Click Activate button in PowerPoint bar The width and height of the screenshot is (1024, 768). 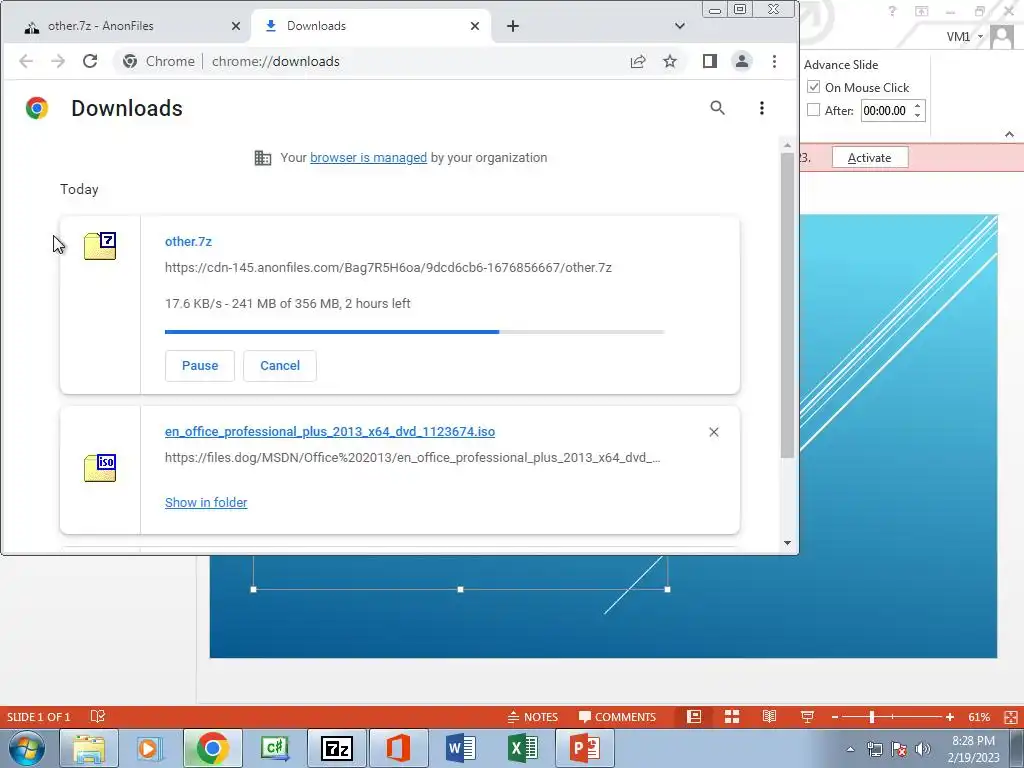tap(869, 157)
